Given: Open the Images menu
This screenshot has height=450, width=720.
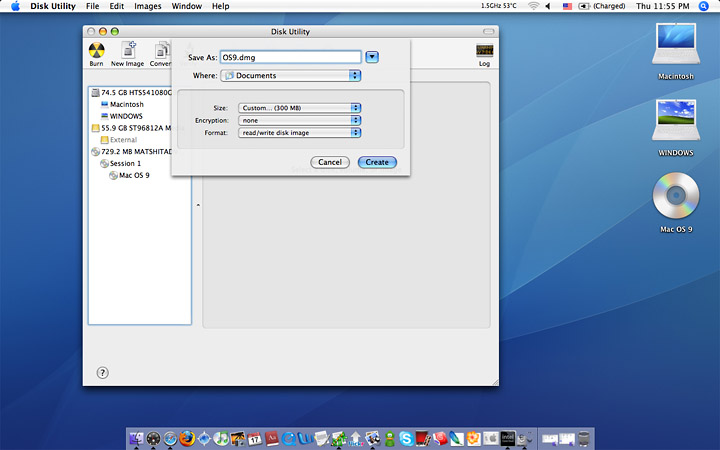Looking at the screenshot, I should [147, 6].
